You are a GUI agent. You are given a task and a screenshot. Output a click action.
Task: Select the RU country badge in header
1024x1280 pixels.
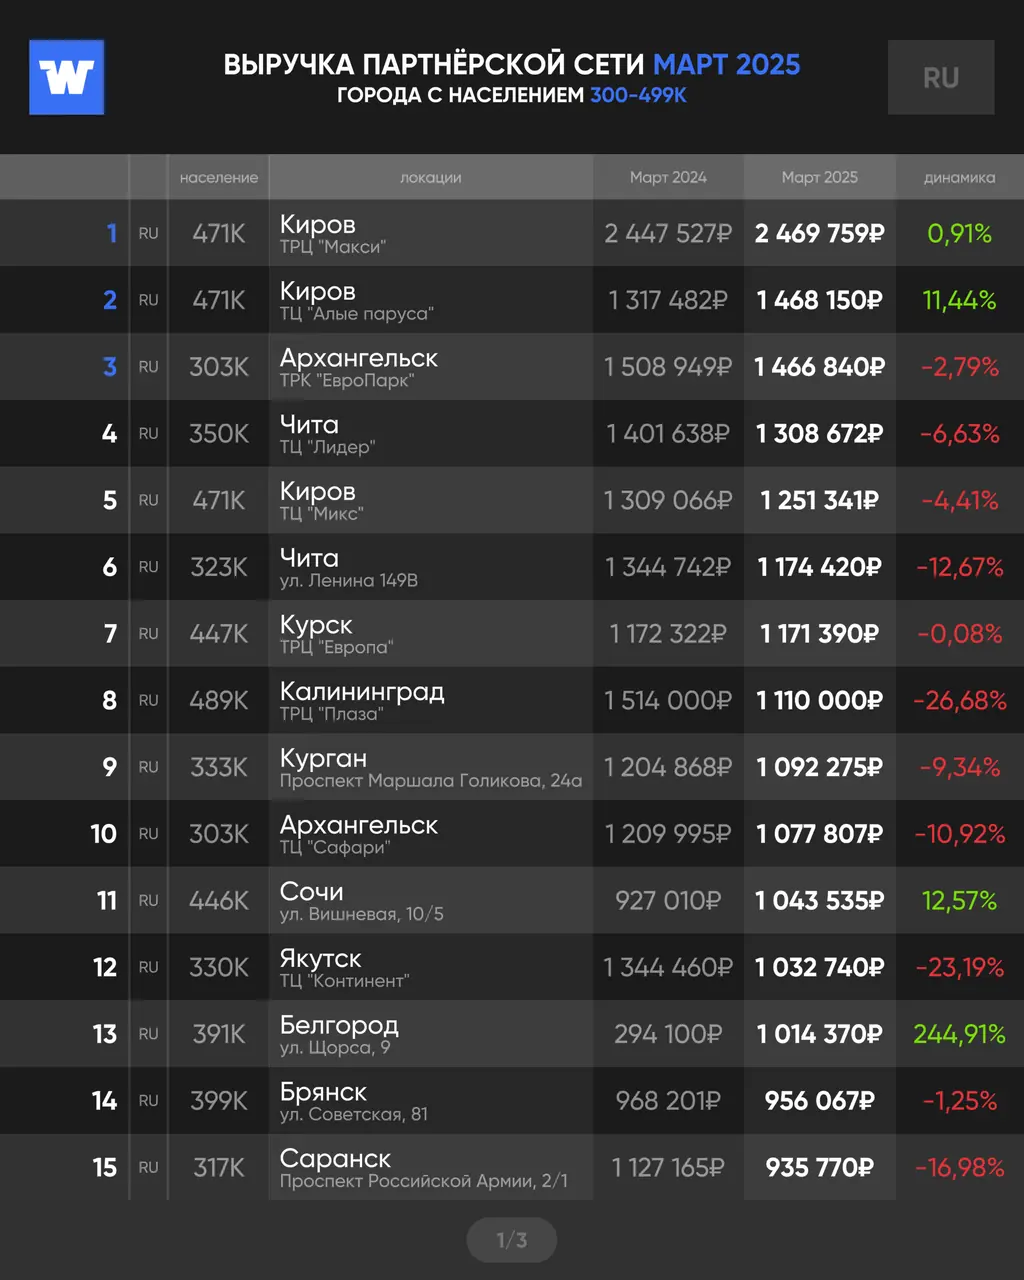(941, 77)
